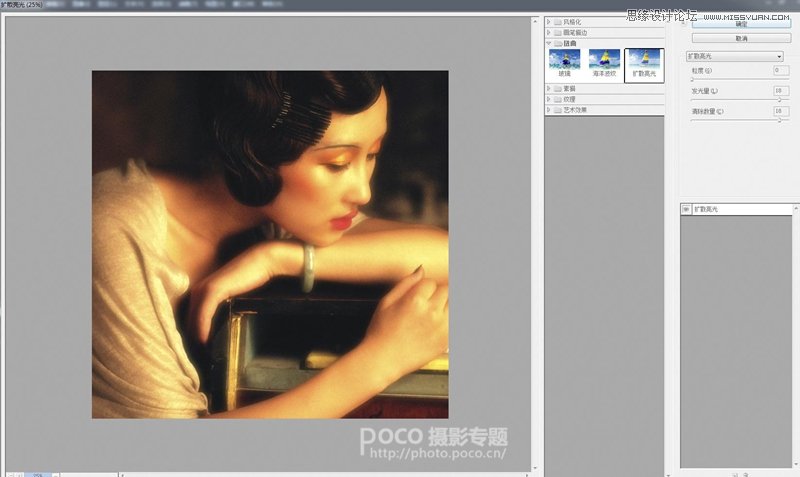The width and height of the screenshot is (800, 477).
Task: Focus the 粒度 value field
Action: pos(781,70)
